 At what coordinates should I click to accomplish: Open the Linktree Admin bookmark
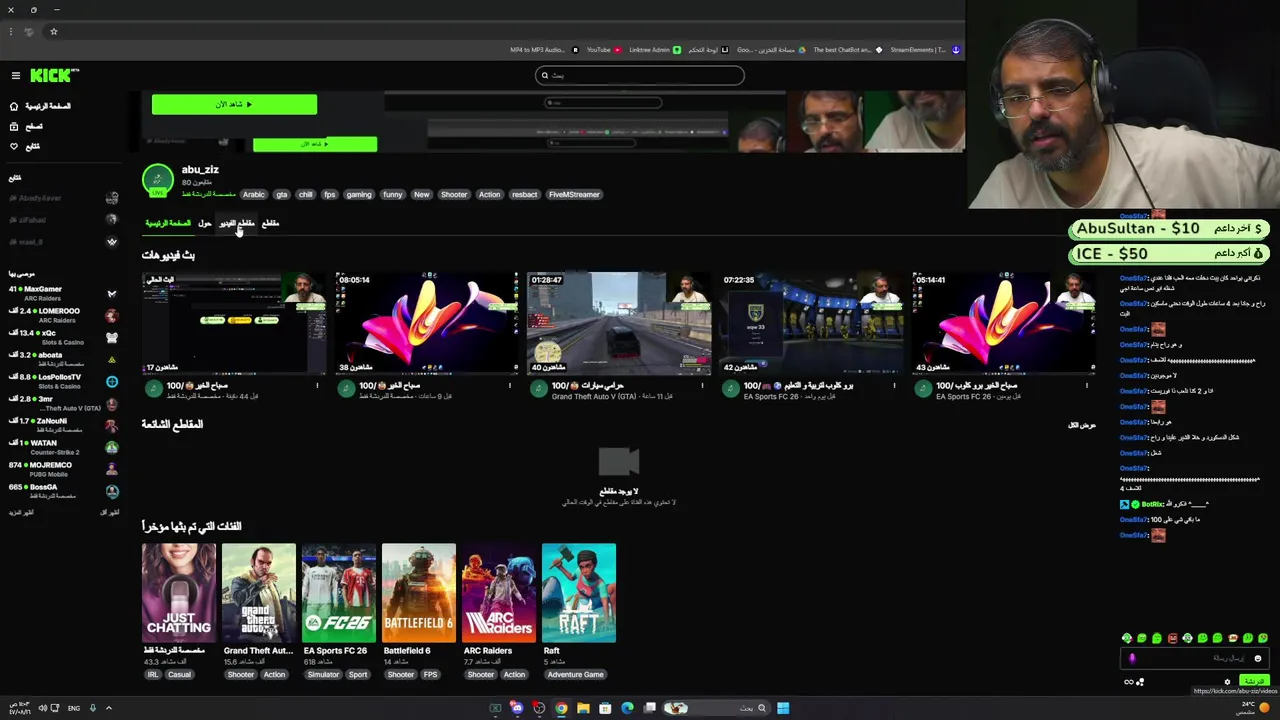pos(655,50)
